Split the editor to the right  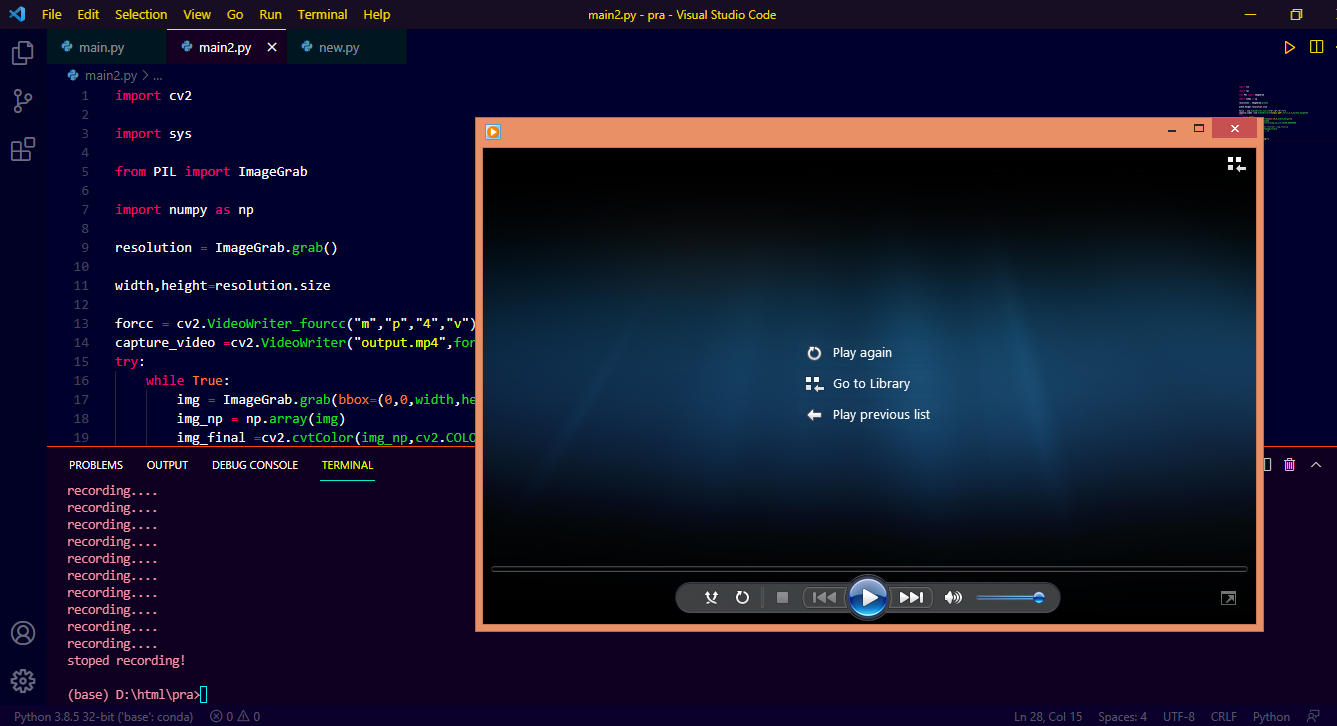click(1316, 46)
